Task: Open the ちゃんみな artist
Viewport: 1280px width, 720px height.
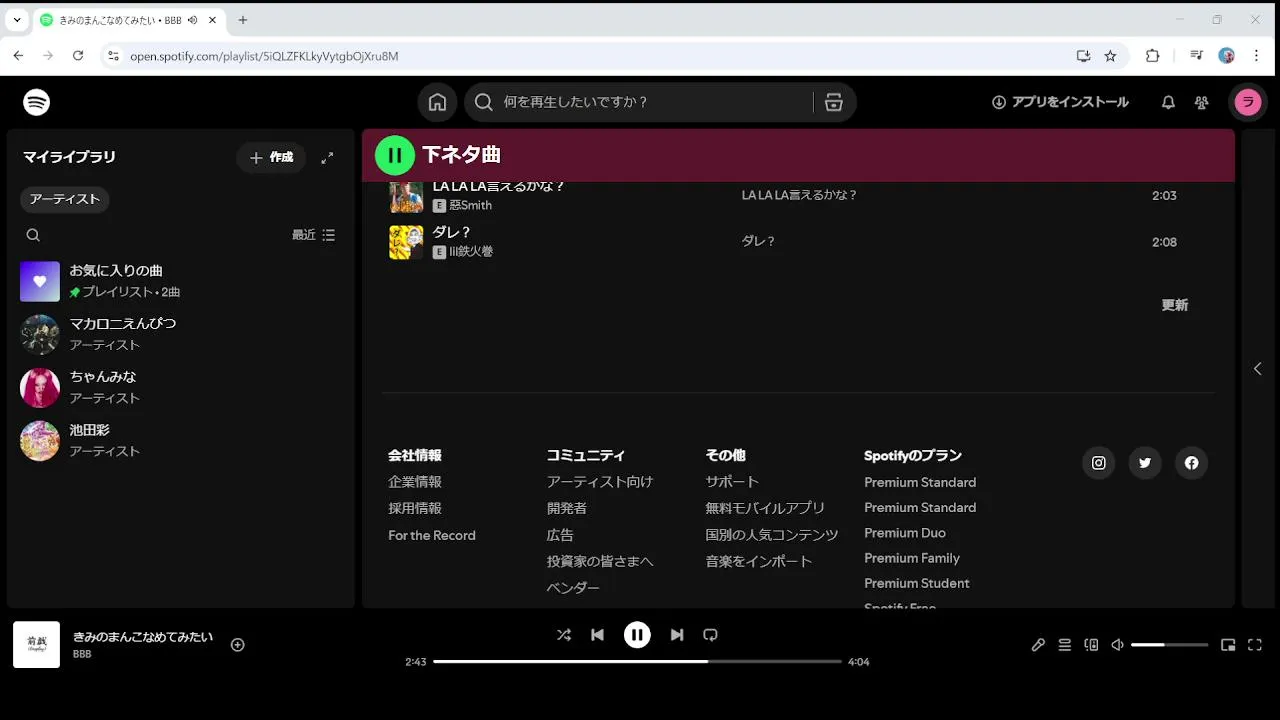Action: 181,387
